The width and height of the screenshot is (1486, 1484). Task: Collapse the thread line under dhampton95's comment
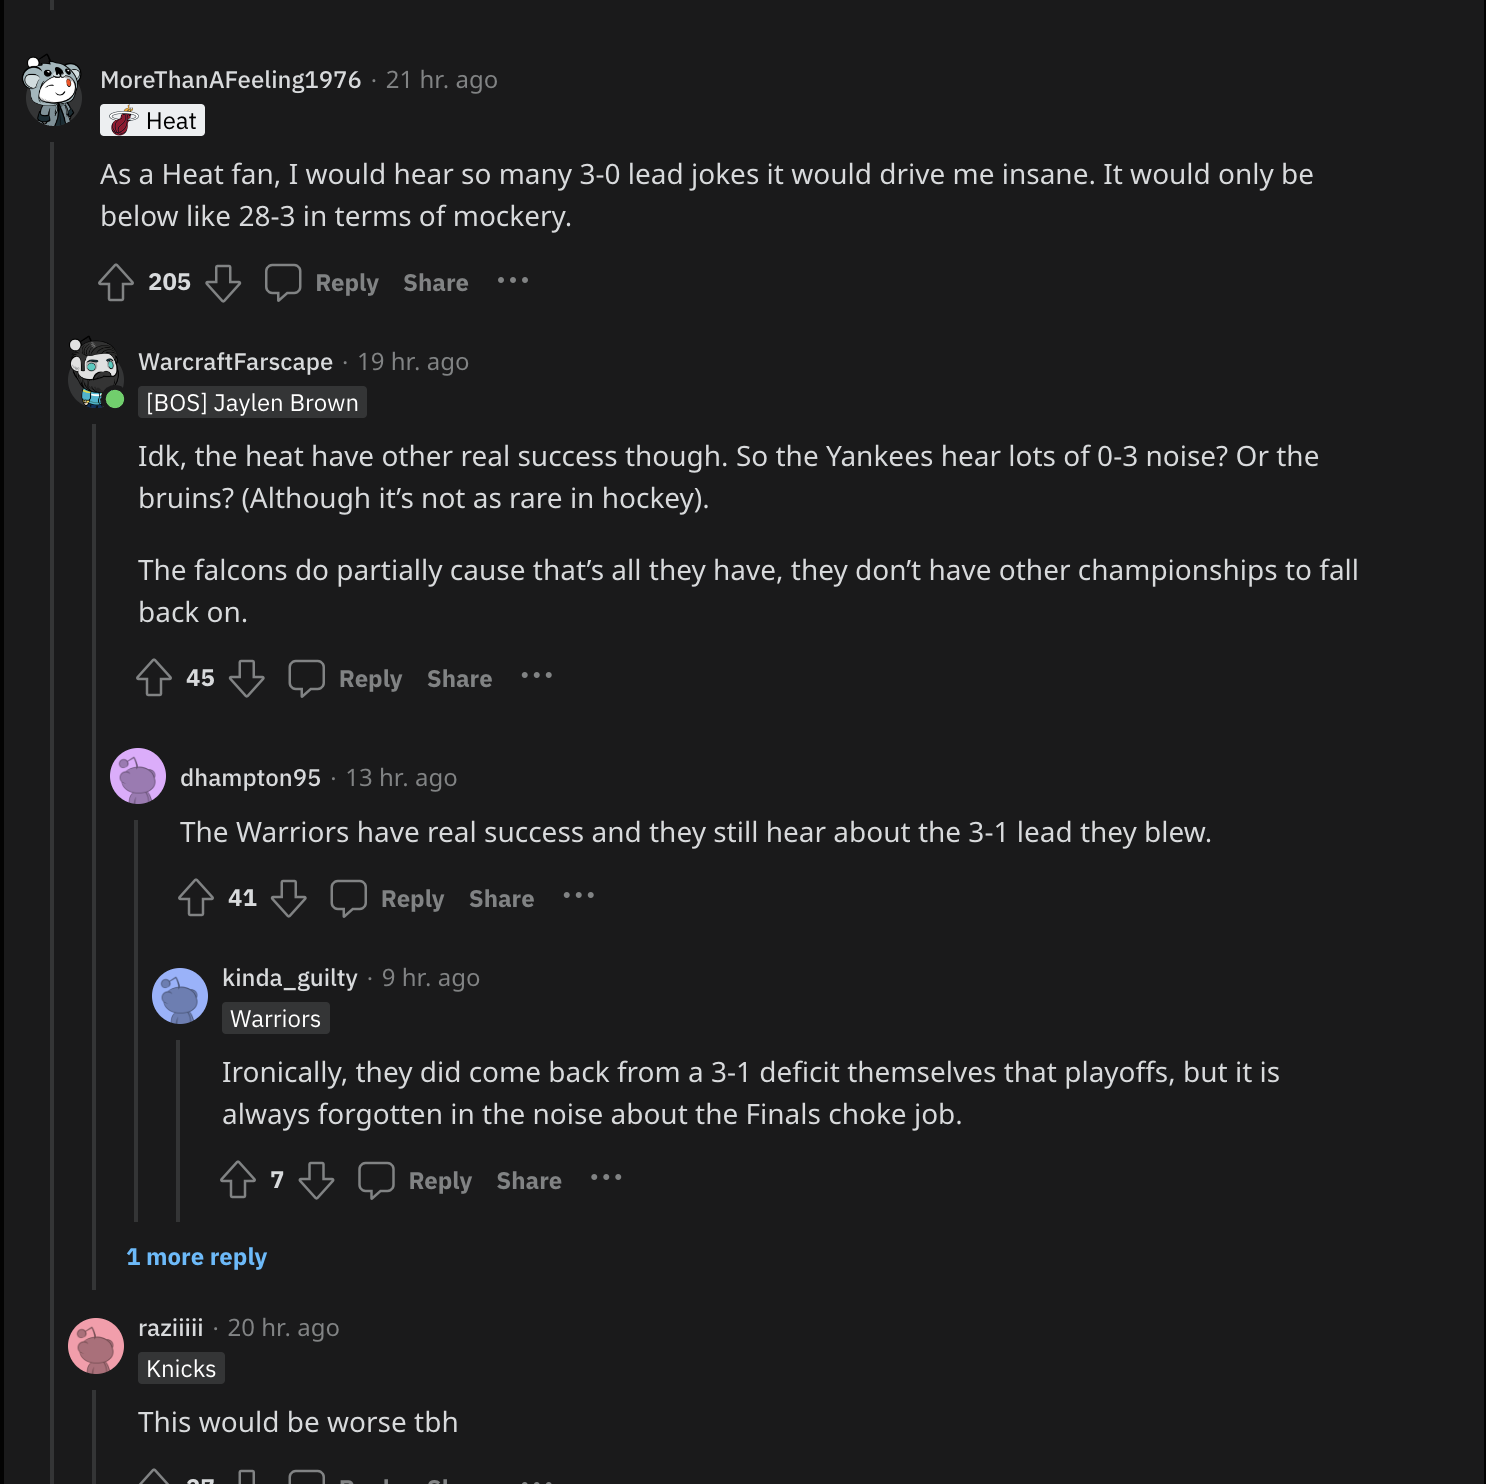click(x=136, y=1020)
